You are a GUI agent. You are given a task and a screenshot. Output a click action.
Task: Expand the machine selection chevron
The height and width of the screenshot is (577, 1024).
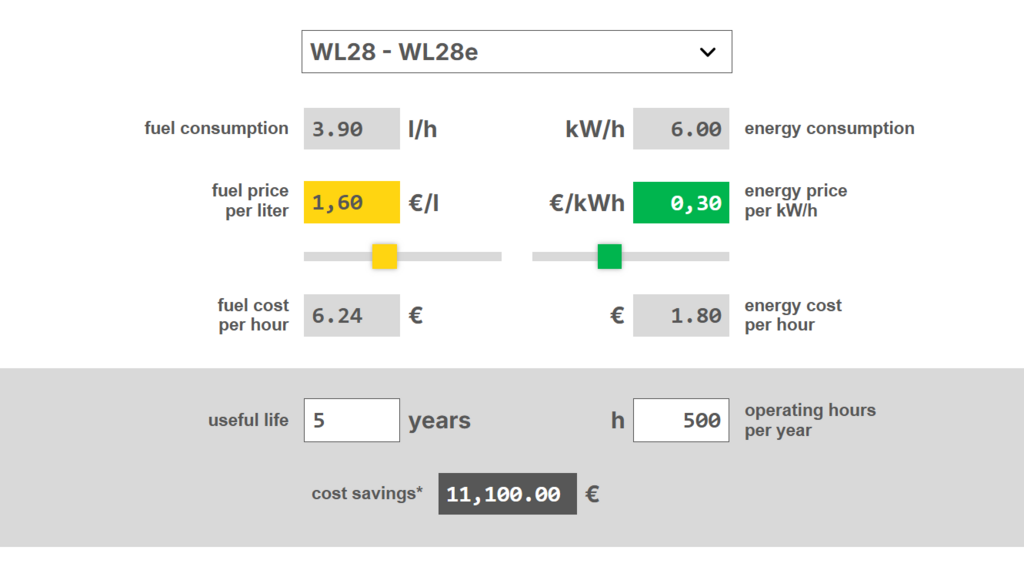[708, 51]
